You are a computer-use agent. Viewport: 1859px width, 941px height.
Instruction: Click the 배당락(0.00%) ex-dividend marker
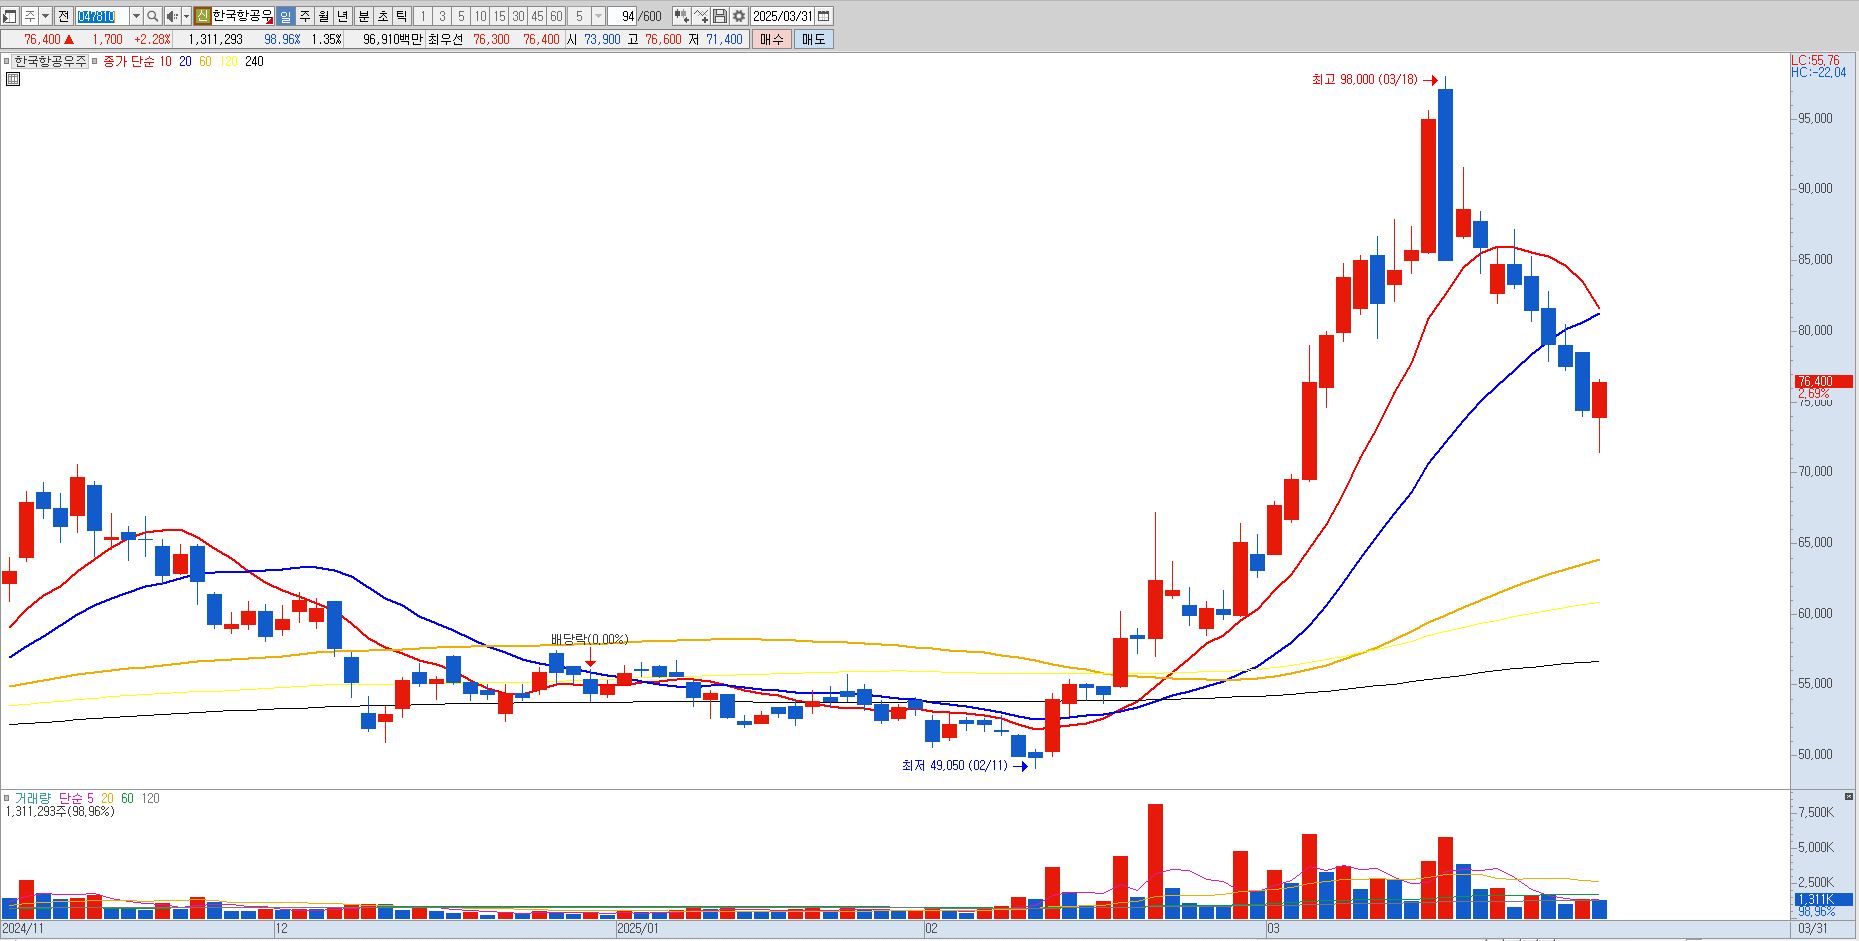pos(589,639)
